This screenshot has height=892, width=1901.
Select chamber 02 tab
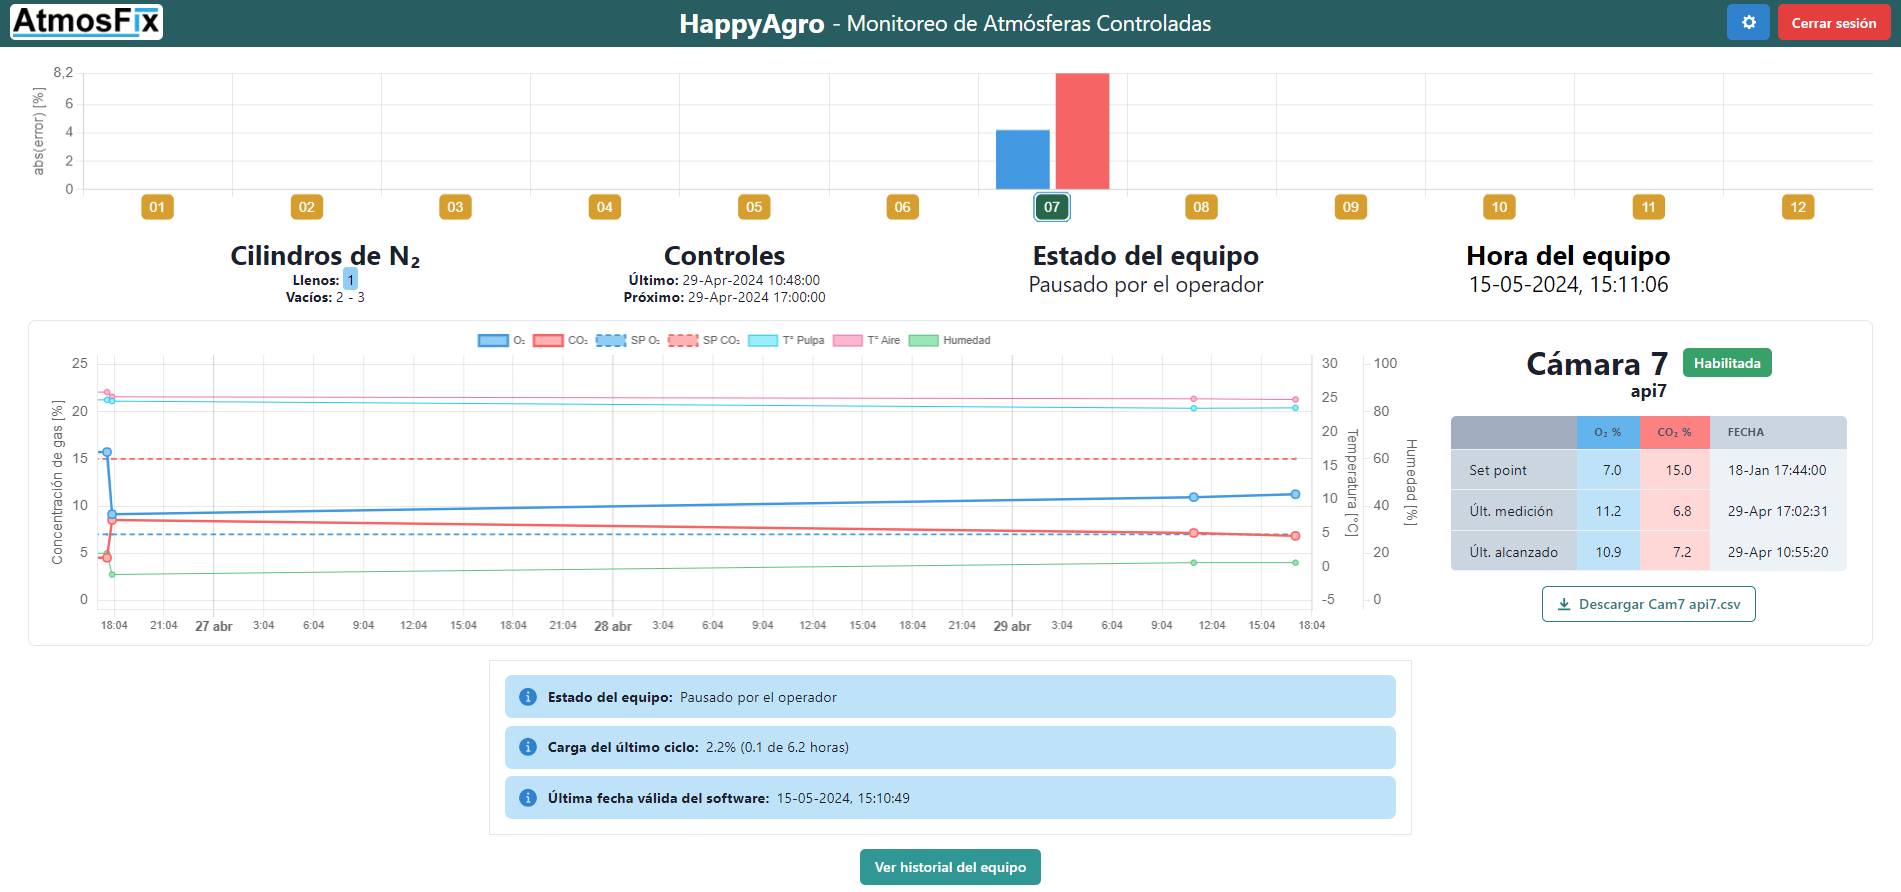tap(307, 207)
